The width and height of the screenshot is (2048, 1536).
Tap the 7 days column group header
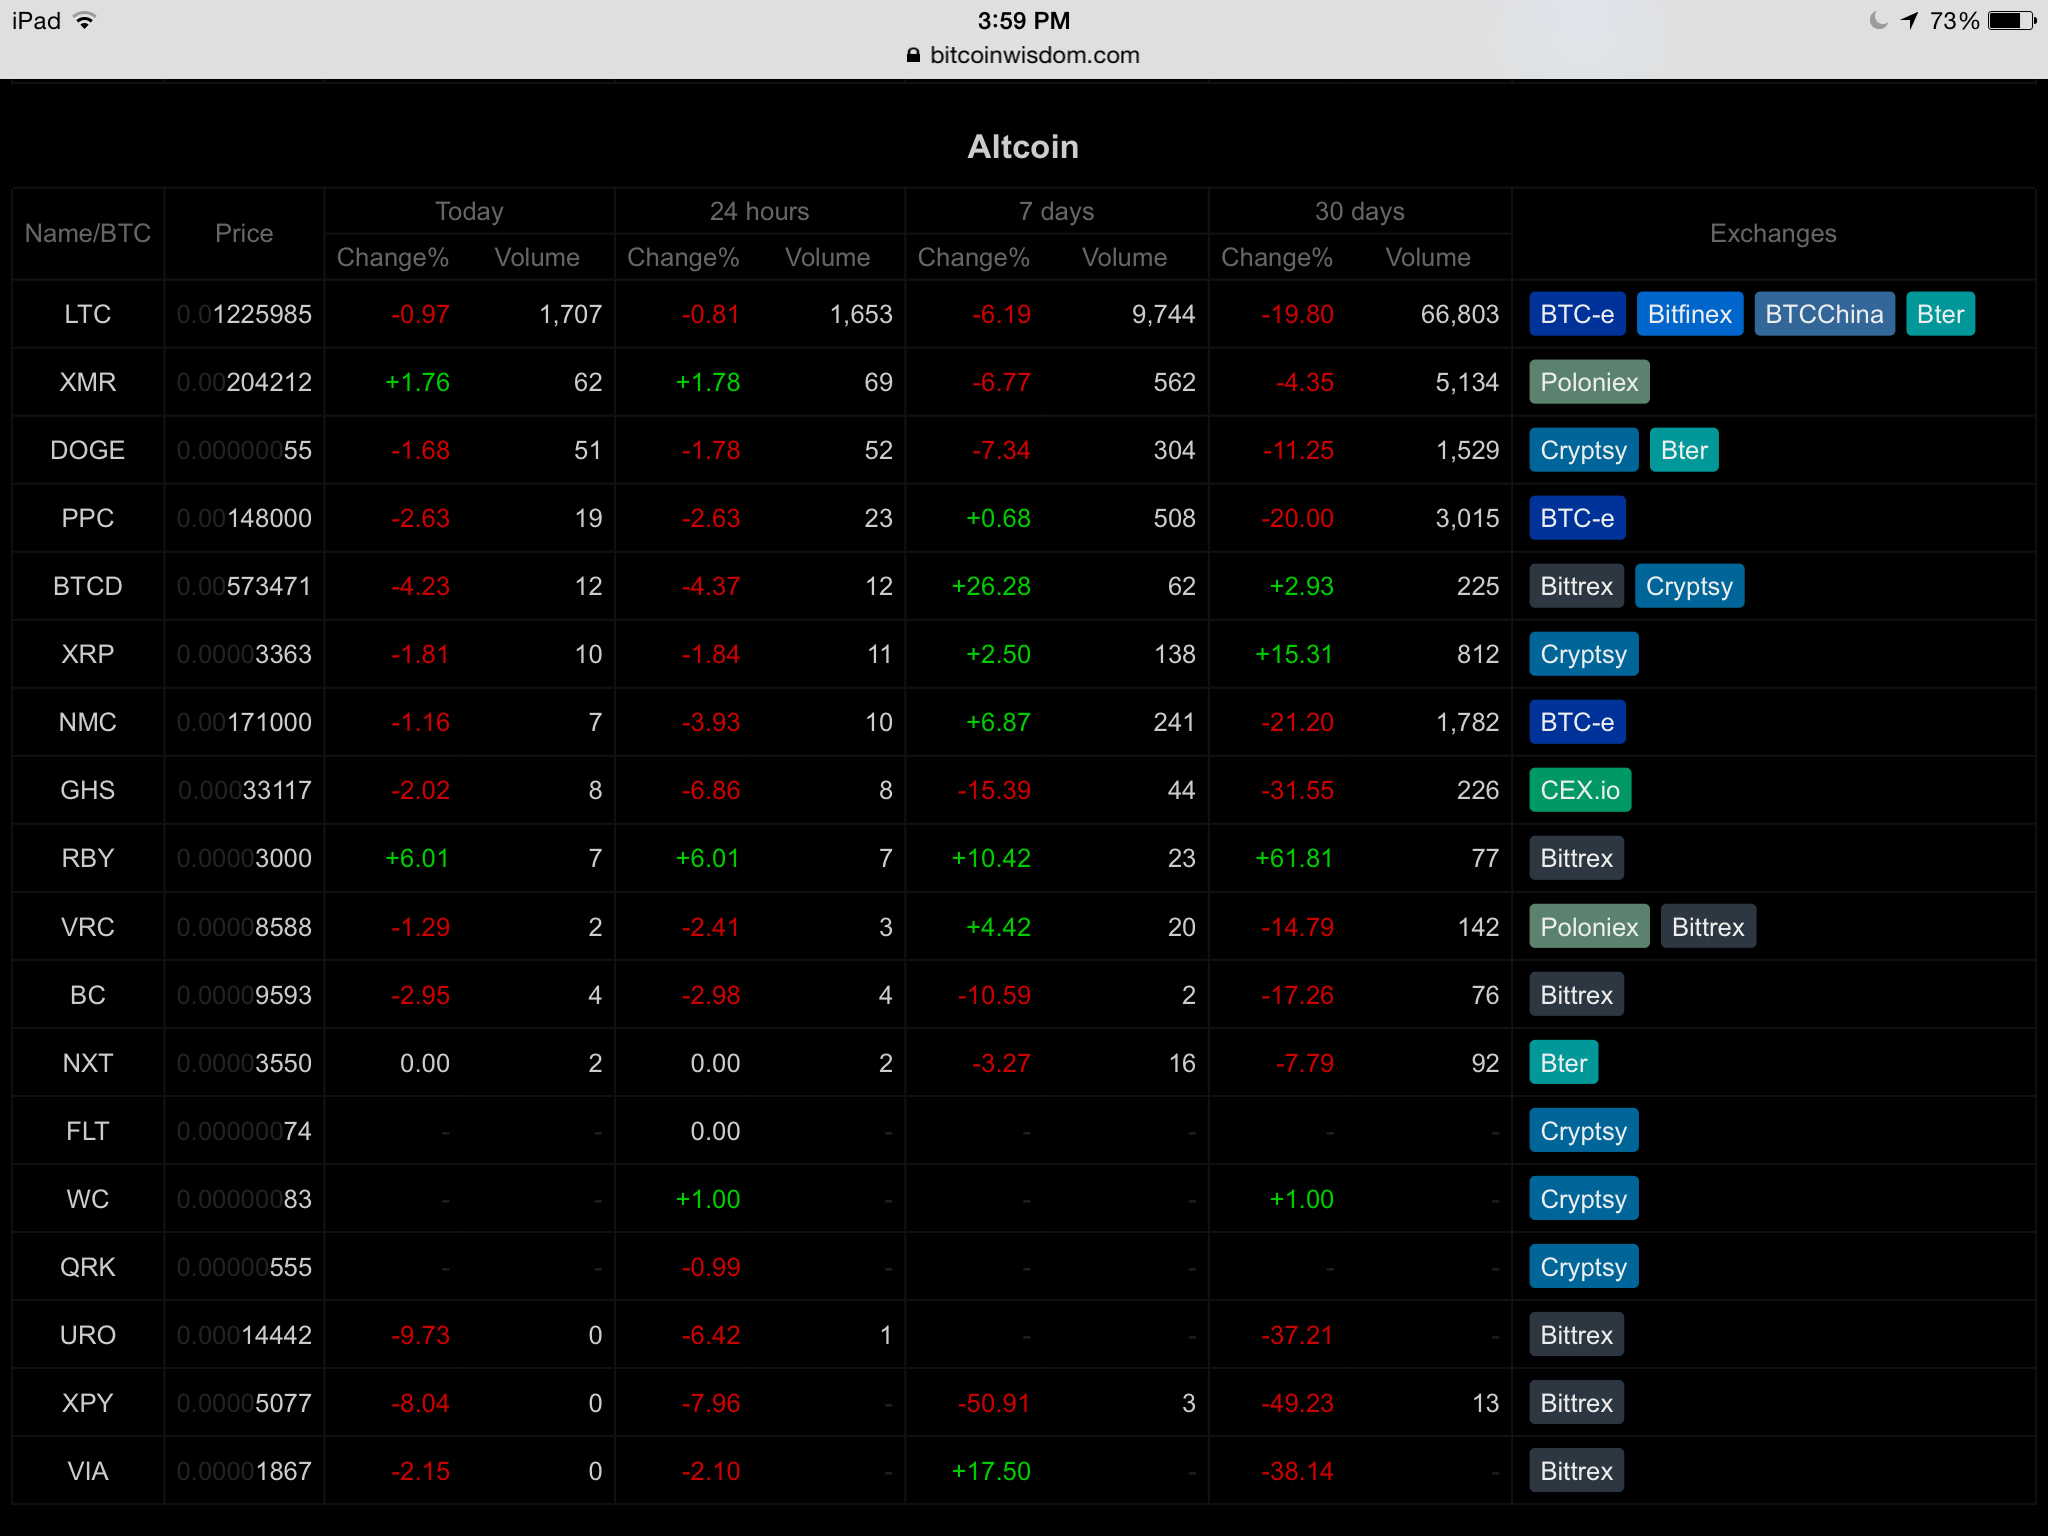[x=1056, y=211]
